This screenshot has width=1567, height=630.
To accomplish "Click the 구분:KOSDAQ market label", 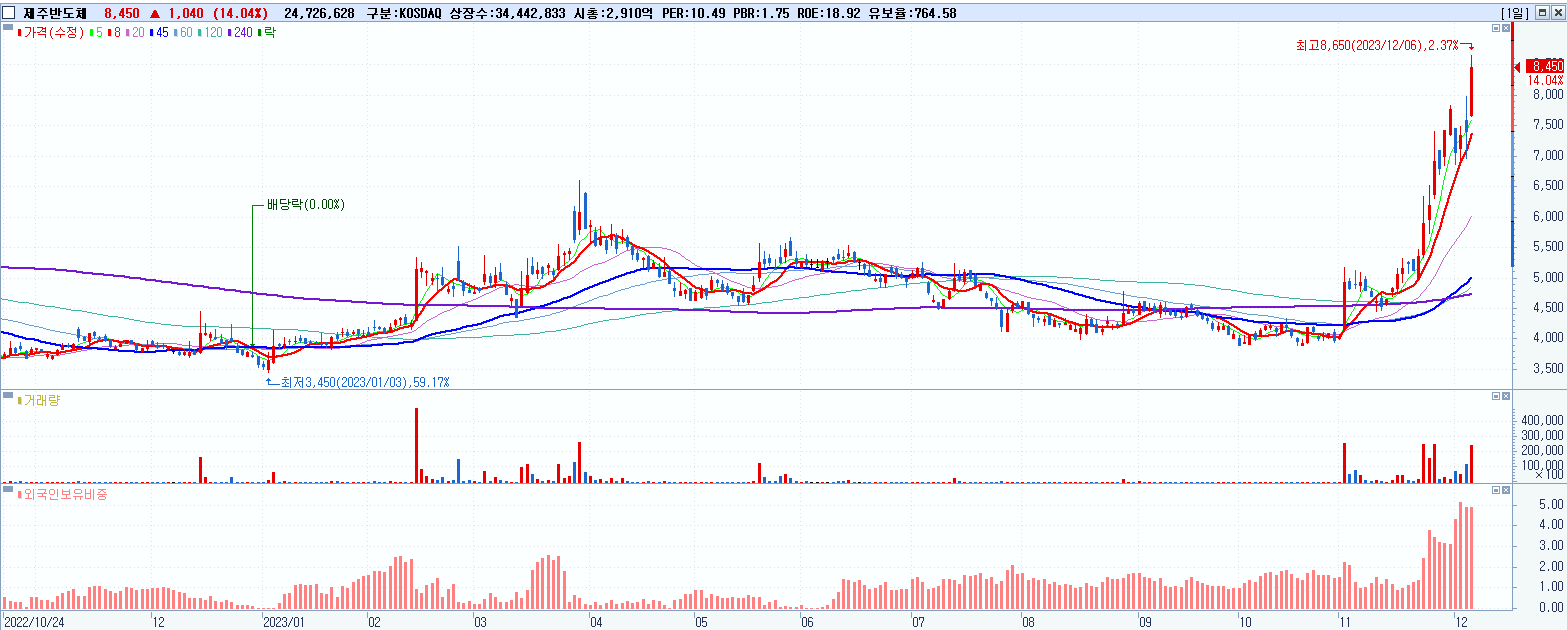I will (404, 13).
